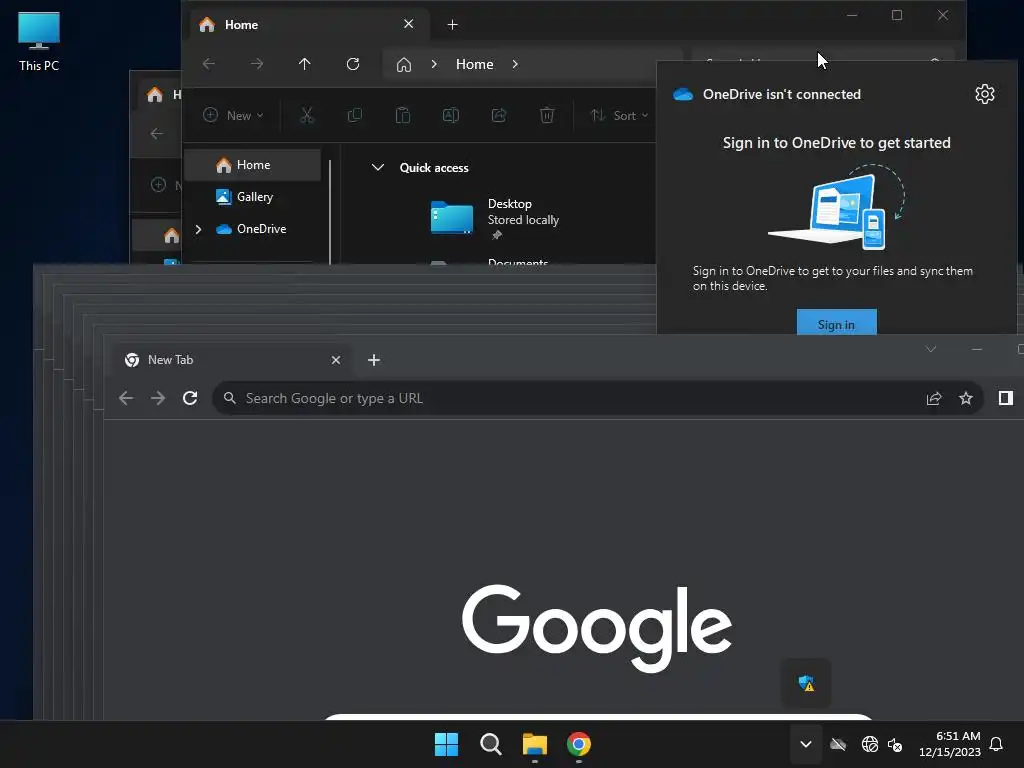The height and width of the screenshot is (768, 1024).
Task: Go forward in Chrome
Action: coord(158,398)
